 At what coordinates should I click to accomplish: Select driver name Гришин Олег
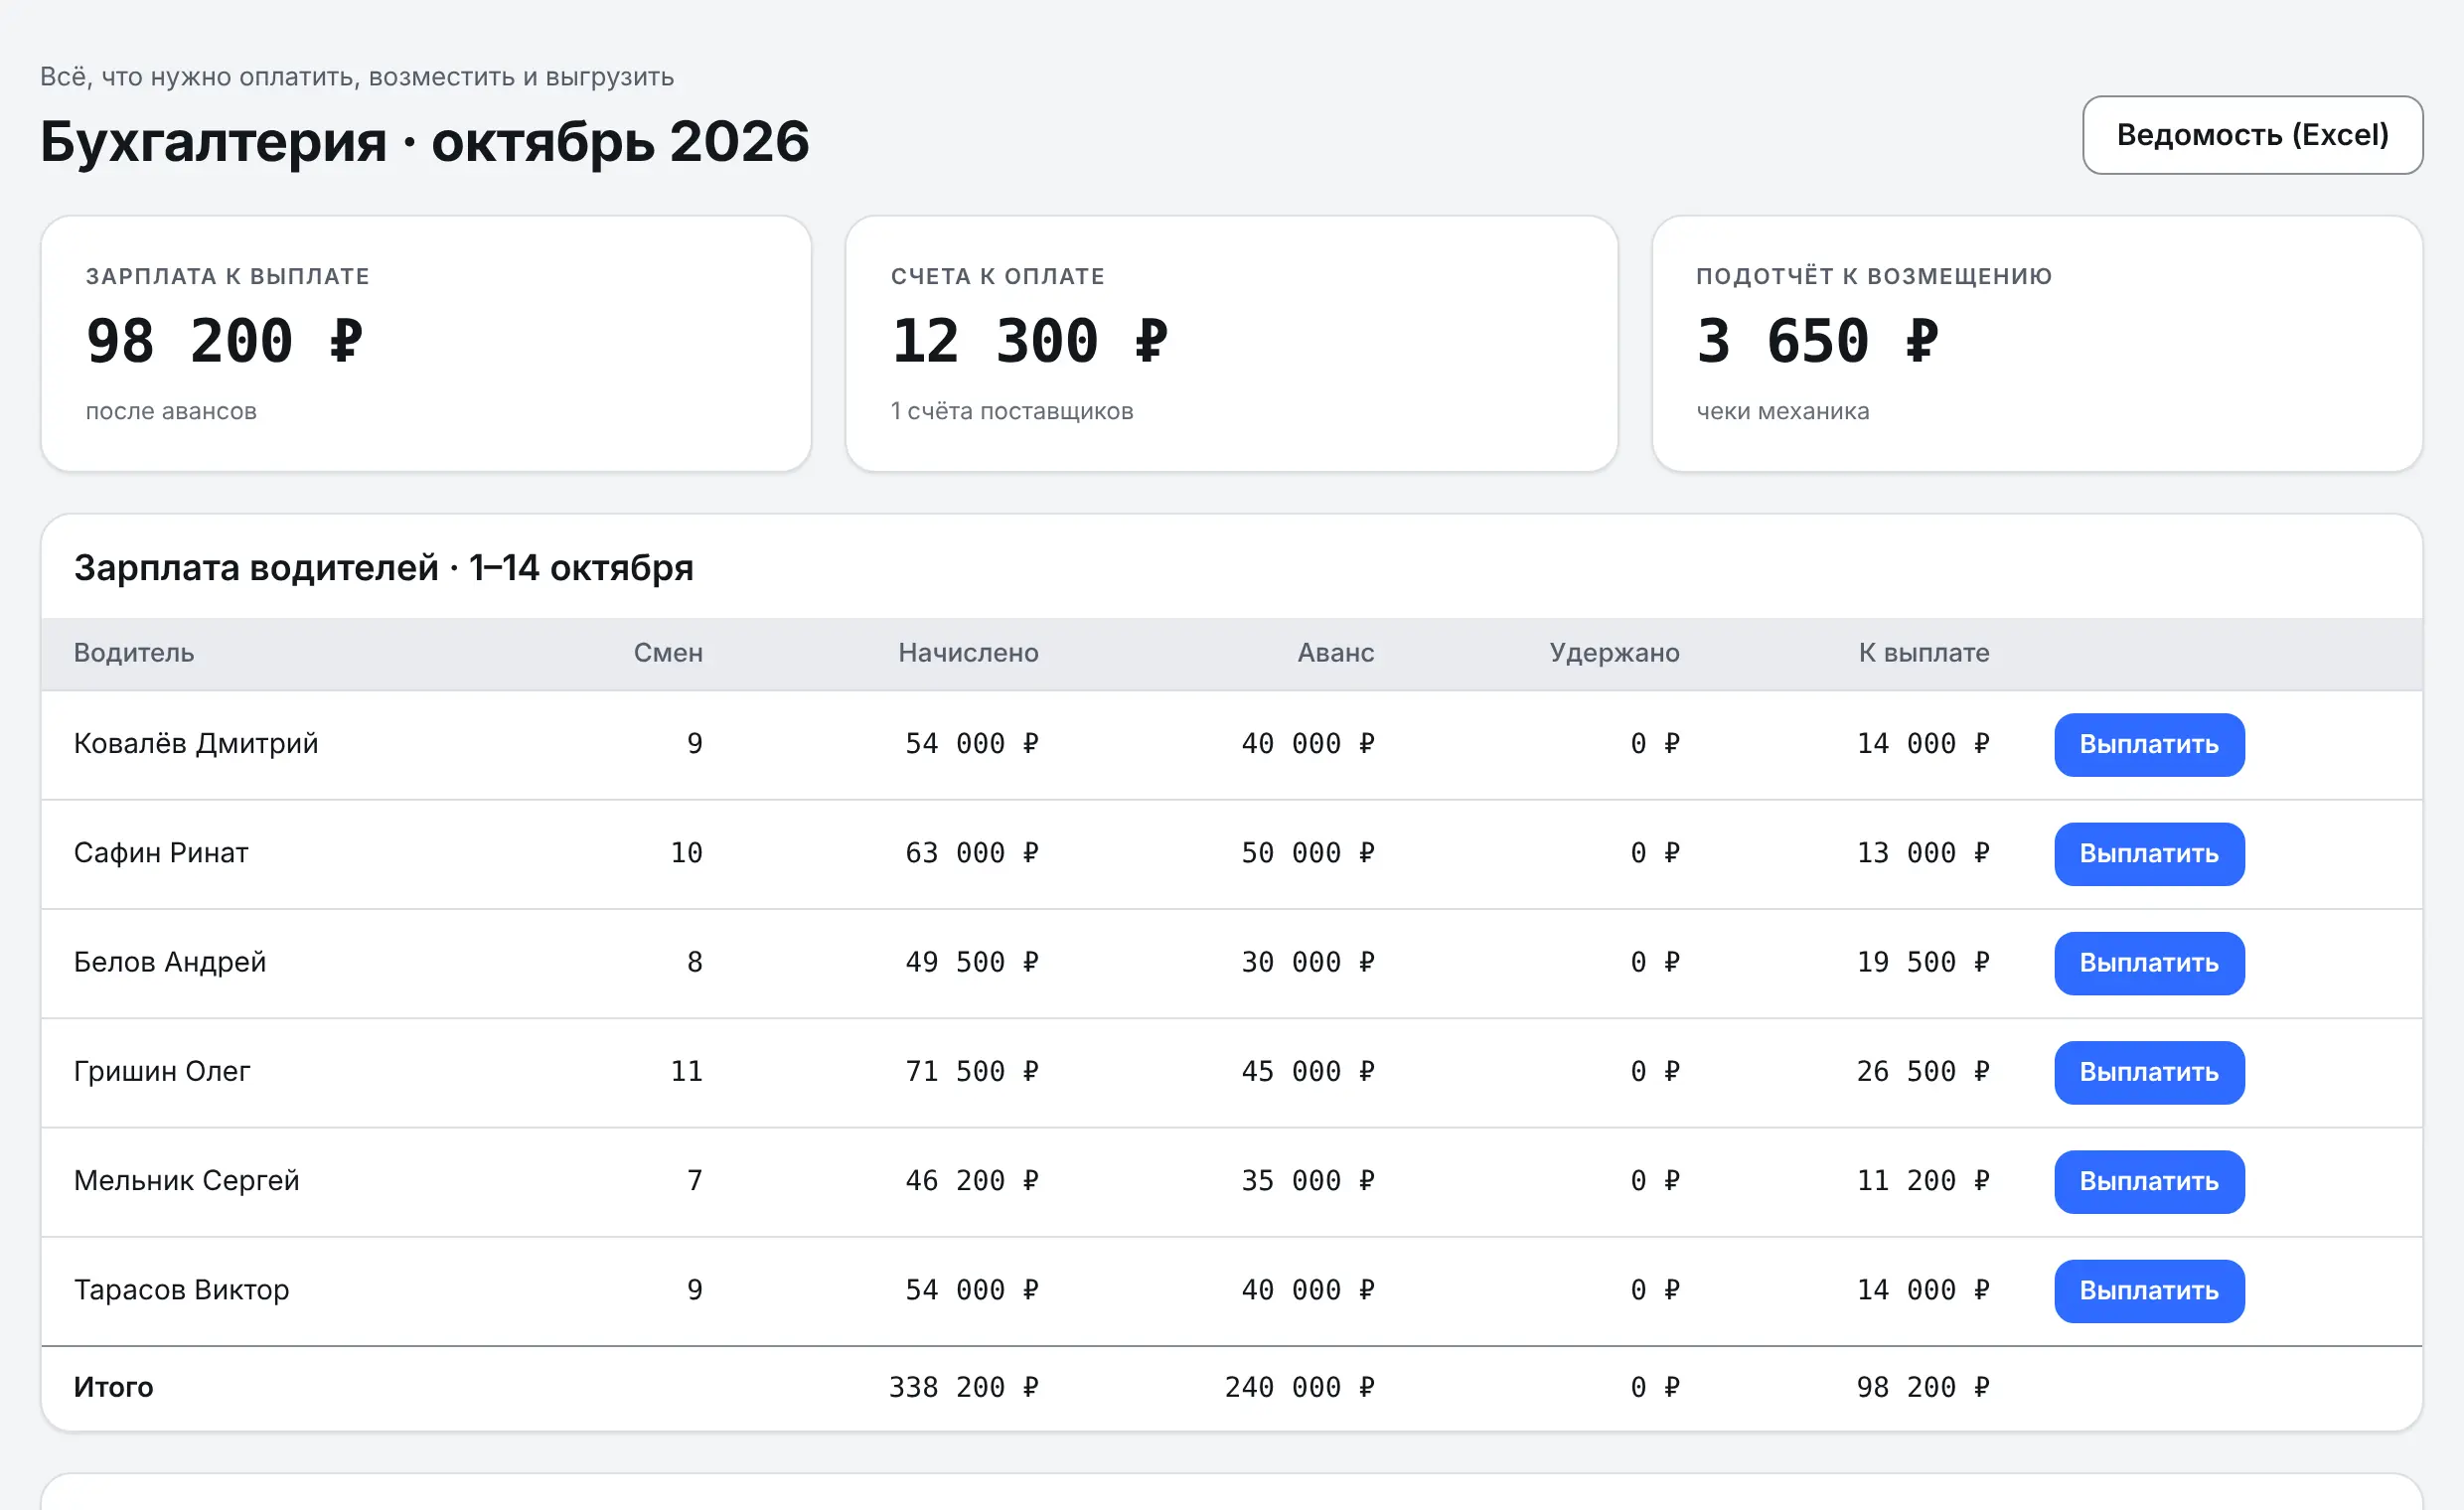pos(162,1071)
